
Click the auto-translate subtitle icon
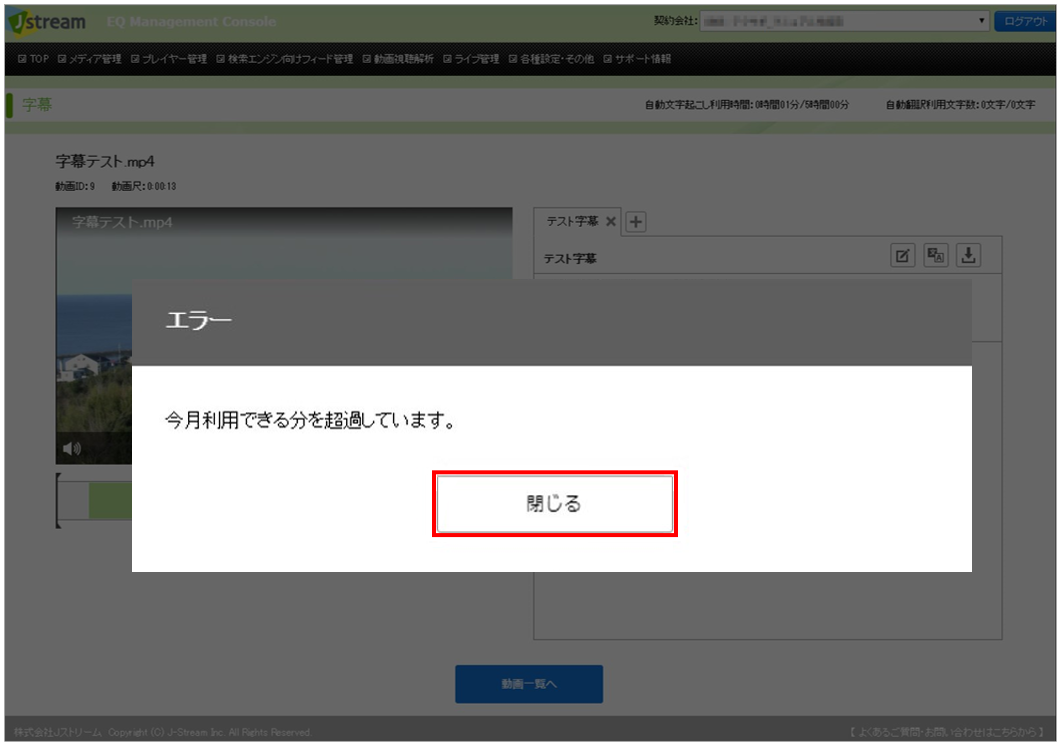click(936, 256)
